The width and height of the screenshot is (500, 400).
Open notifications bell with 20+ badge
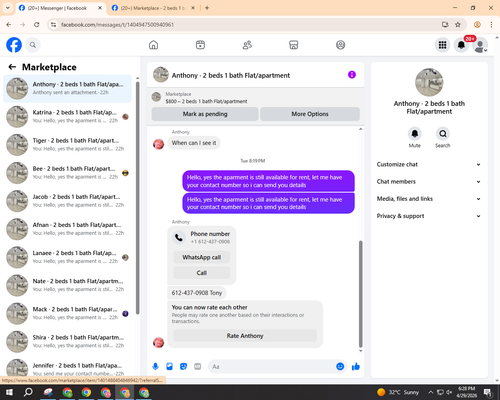461,45
